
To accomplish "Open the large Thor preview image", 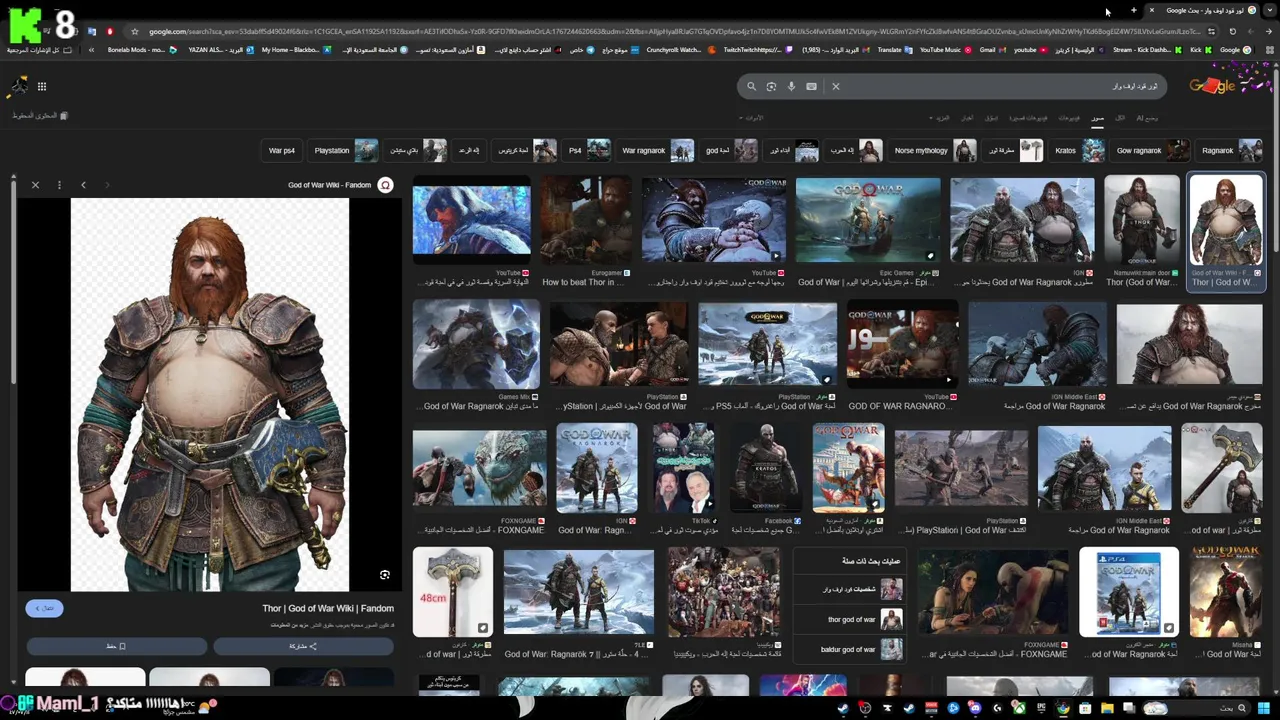I will [210, 395].
